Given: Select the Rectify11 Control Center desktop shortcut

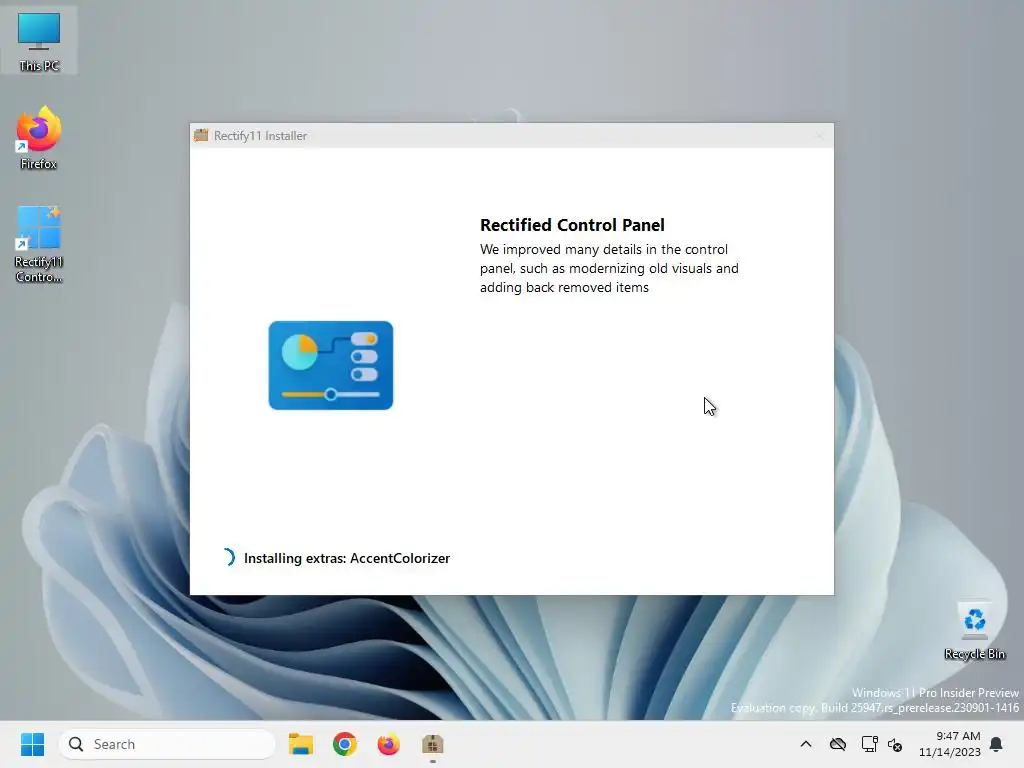Looking at the screenshot, I should coord(39,244).
